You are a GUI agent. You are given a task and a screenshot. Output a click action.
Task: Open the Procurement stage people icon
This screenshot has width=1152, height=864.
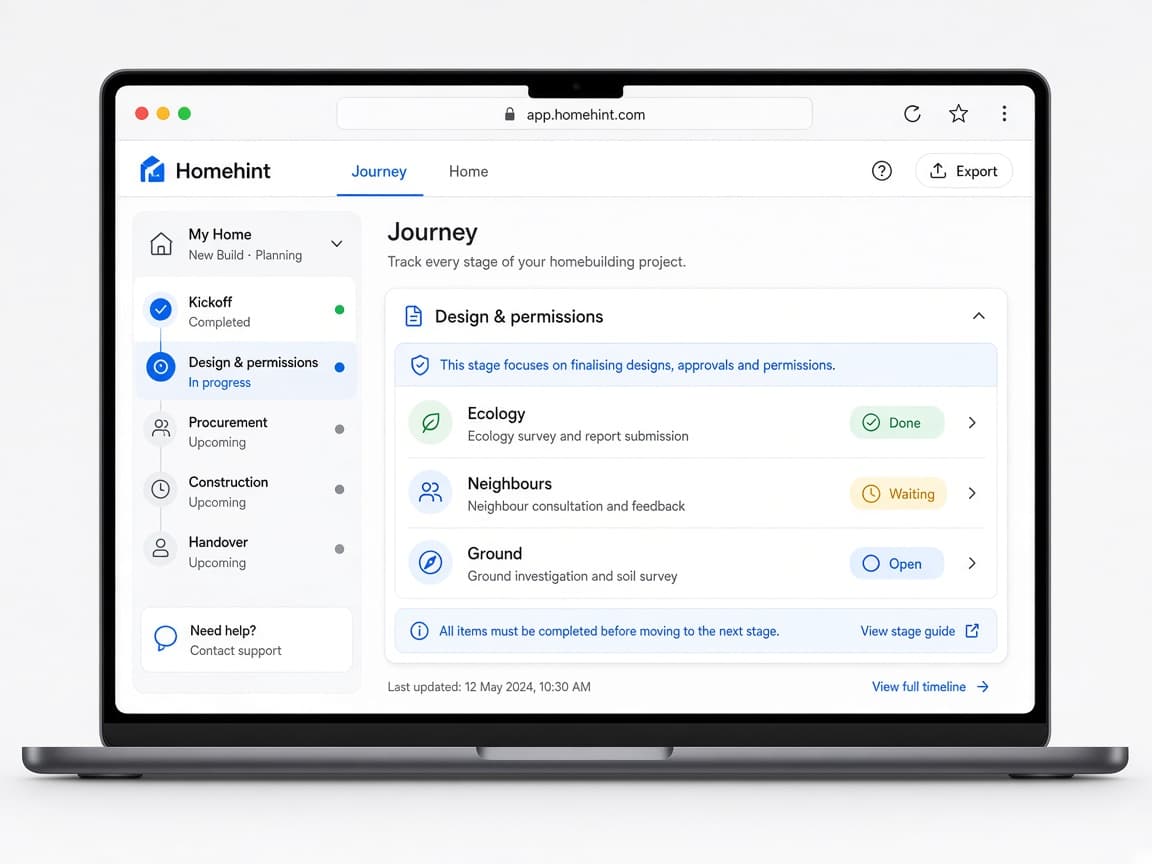point(161,428)
